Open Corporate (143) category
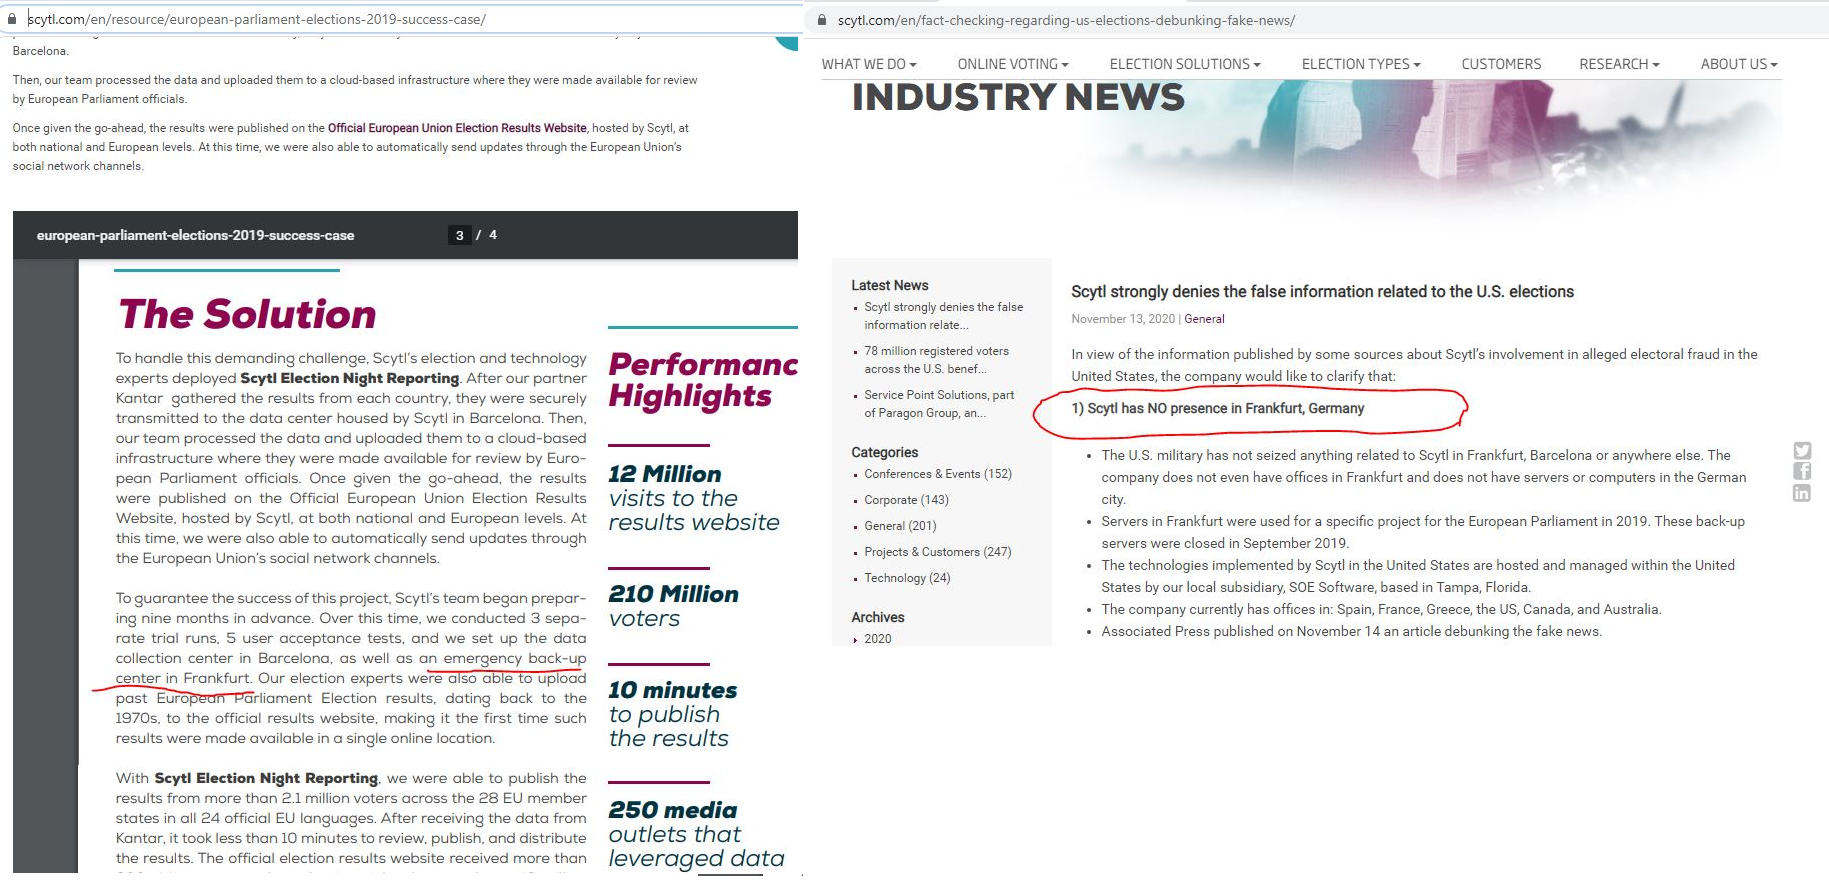The image size is (1829, 884). click(906, 500)
